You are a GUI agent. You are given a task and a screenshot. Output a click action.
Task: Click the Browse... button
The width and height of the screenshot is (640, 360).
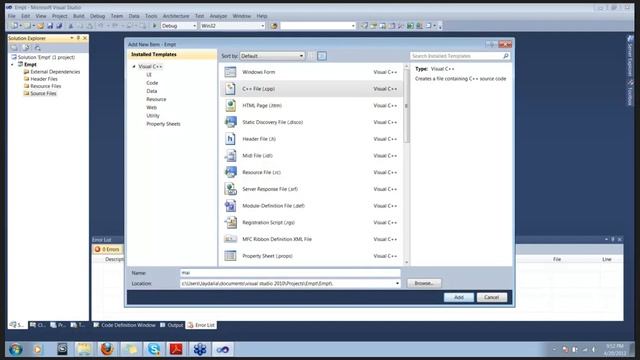point(424,283)
